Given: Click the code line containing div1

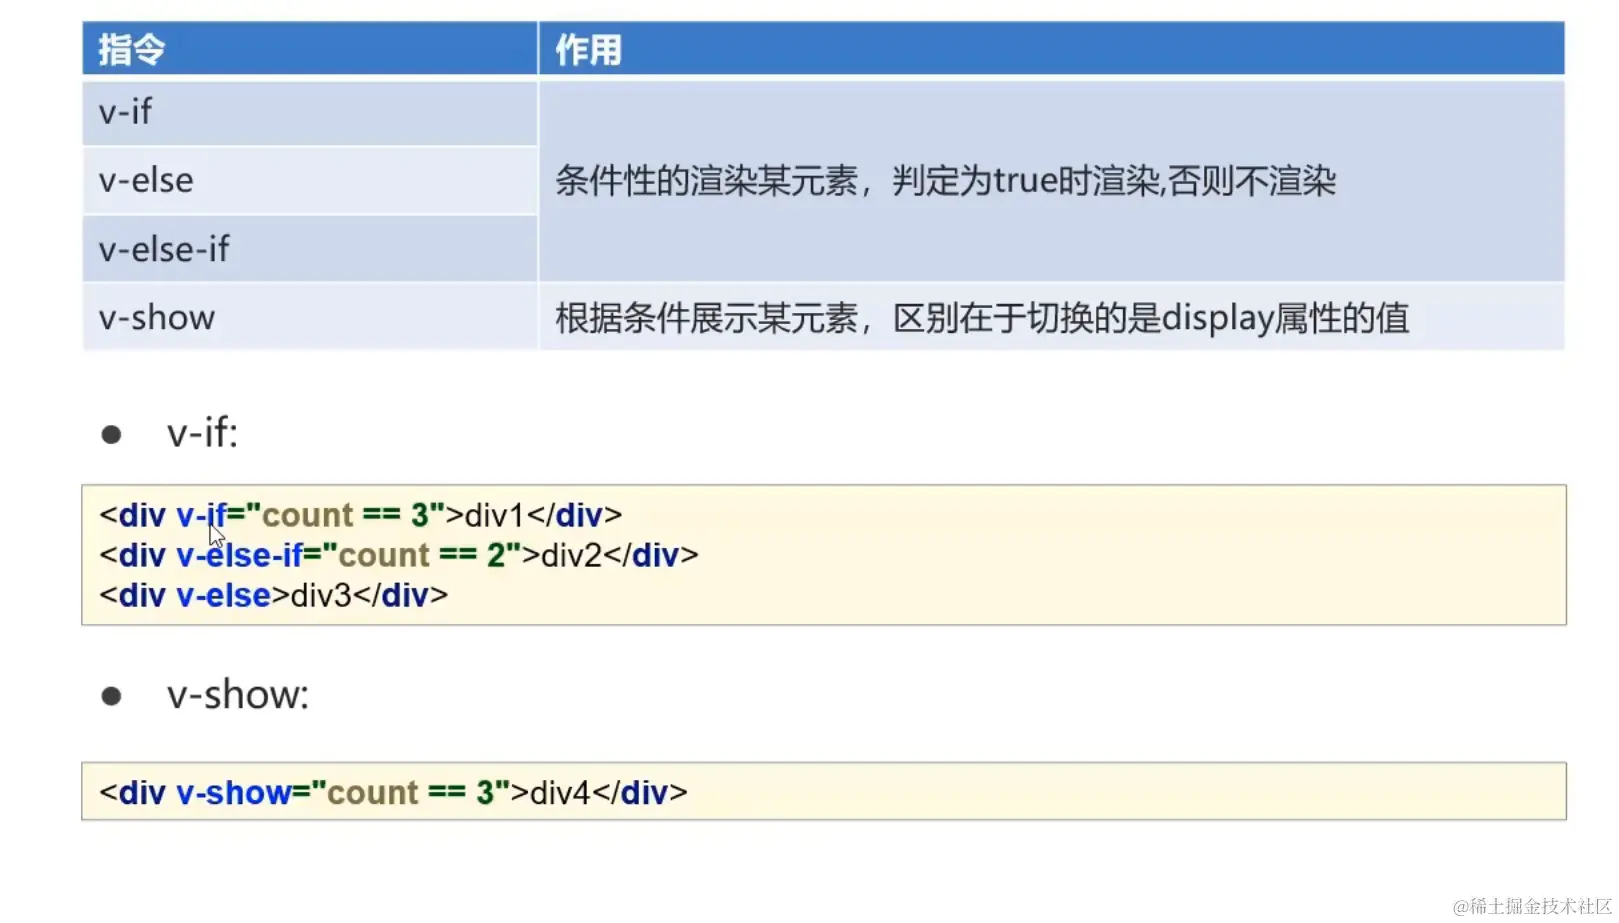Looking at the screenshot, I should click(x=361, y=515).
